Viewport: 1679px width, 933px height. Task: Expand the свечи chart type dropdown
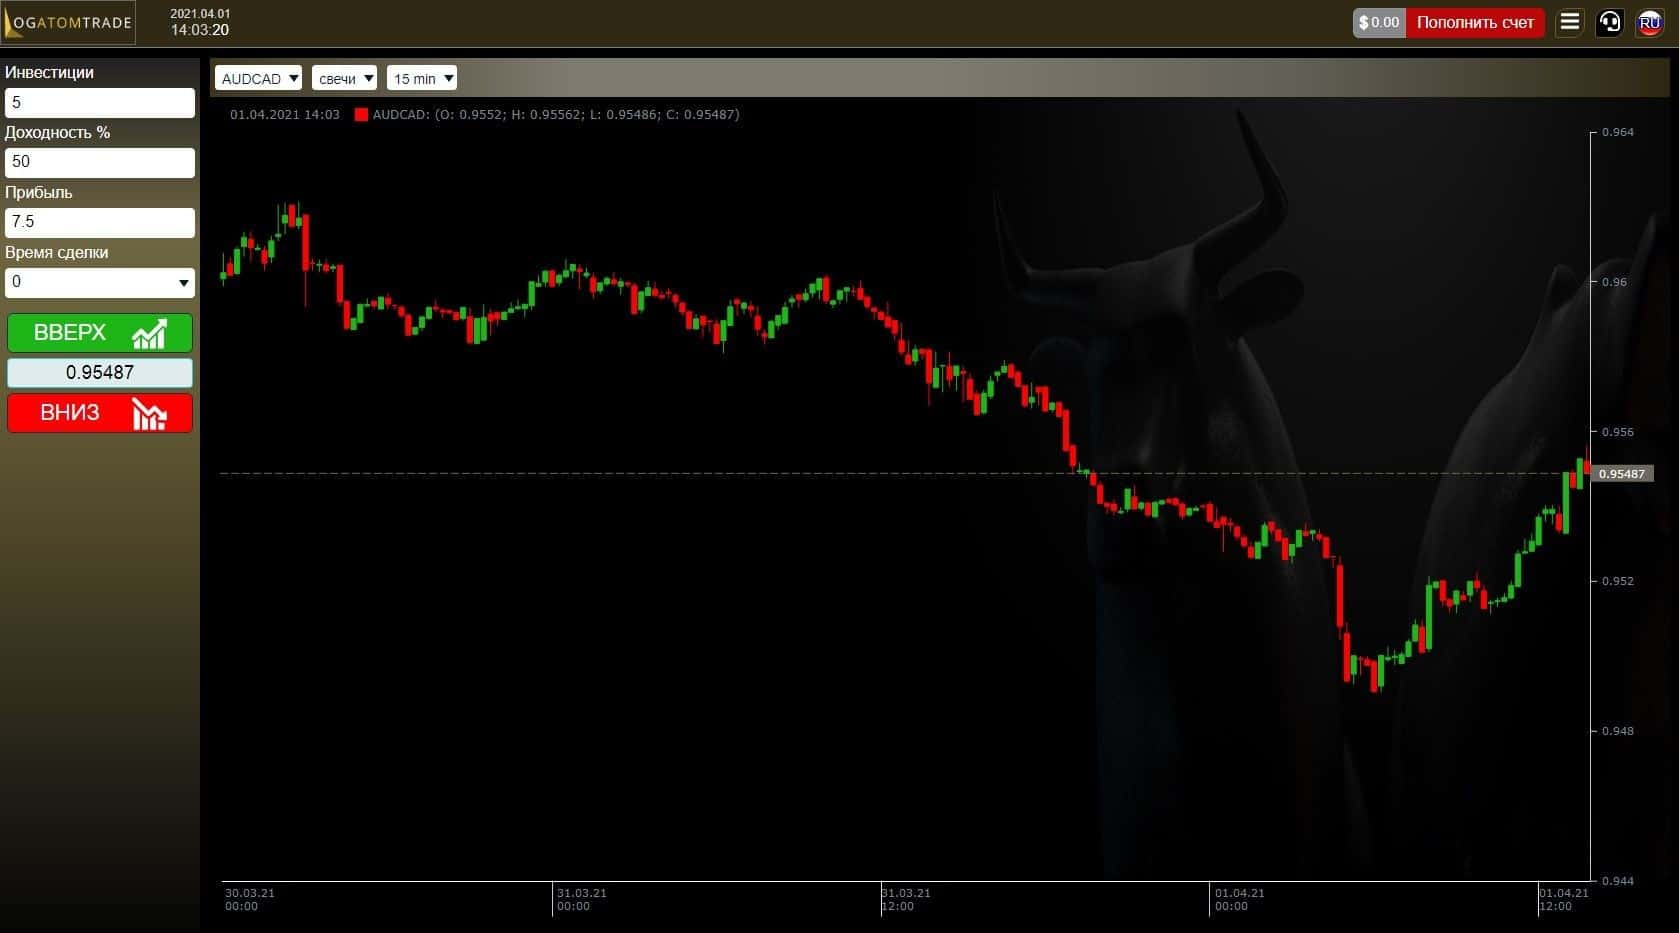coord(344,78)
